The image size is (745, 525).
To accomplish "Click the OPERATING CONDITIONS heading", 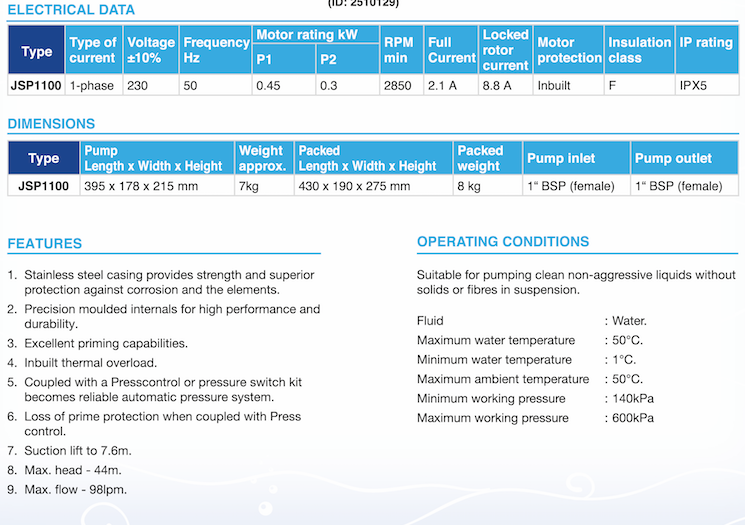I will click(503, 242).
